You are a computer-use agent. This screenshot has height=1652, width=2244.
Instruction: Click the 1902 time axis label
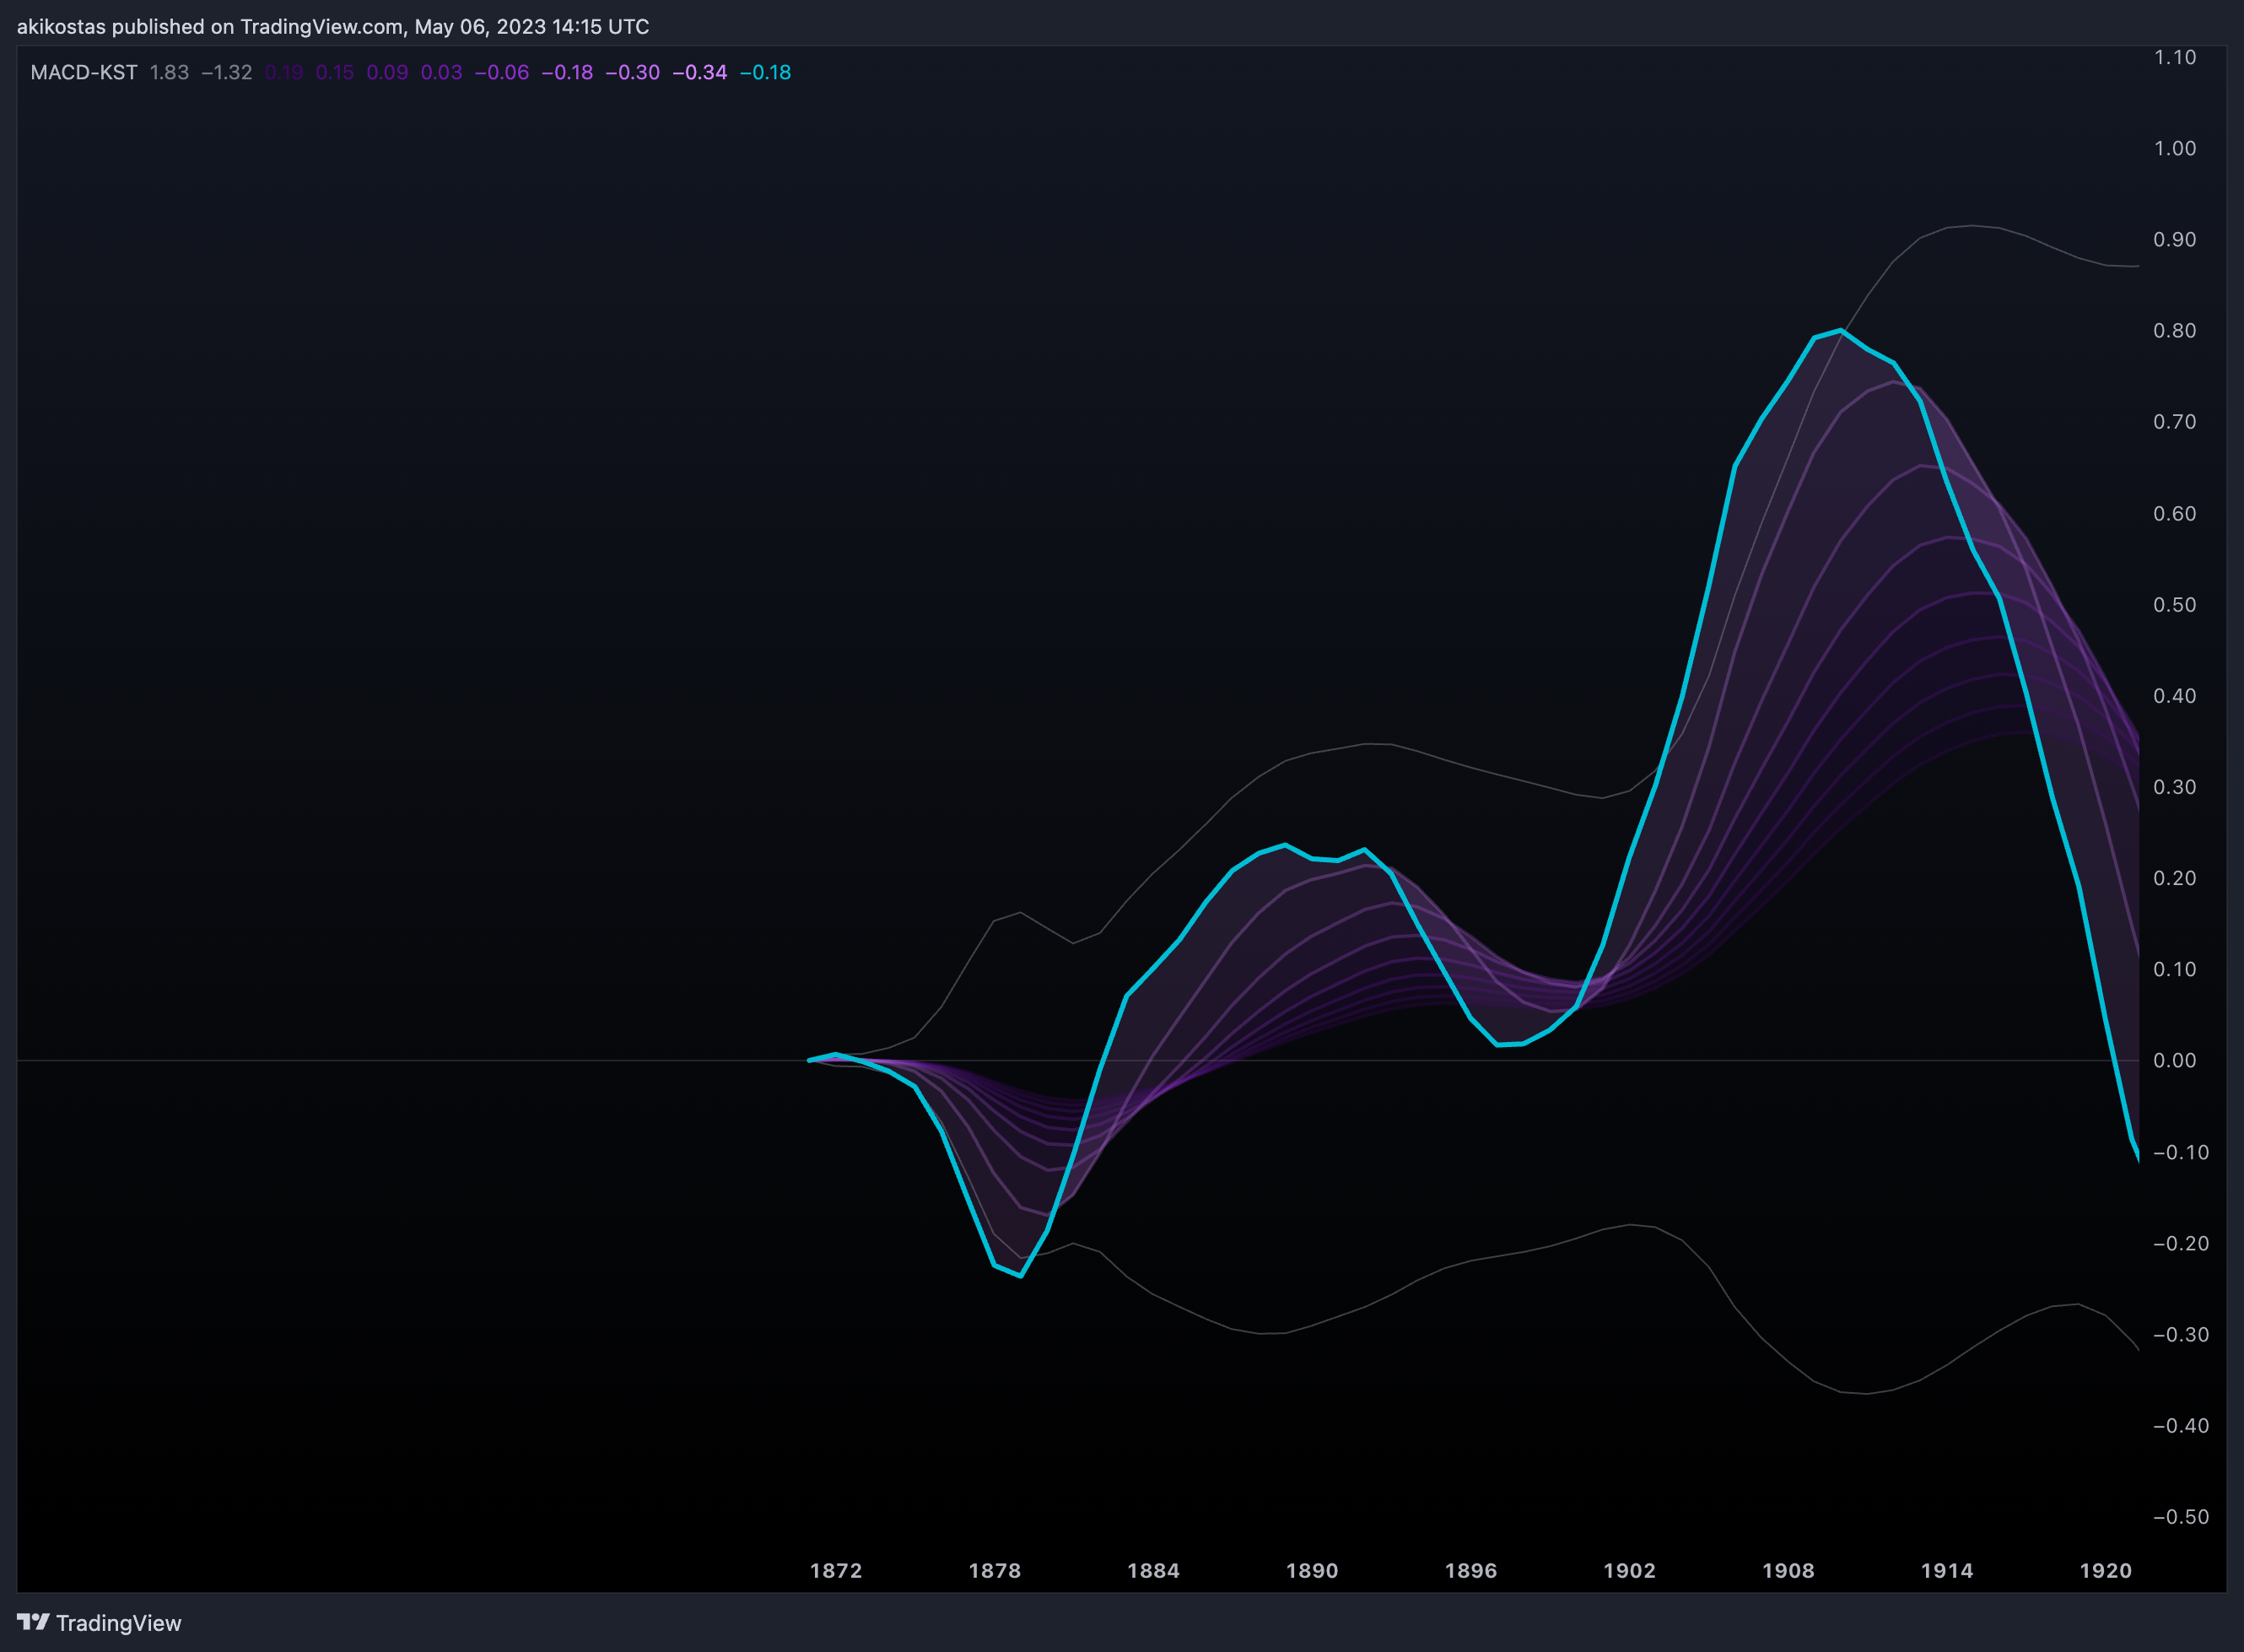[x=1630, y=1570]
